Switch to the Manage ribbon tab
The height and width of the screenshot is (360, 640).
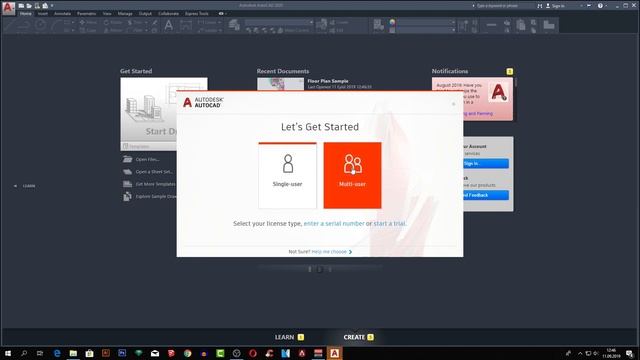point(125,13)
